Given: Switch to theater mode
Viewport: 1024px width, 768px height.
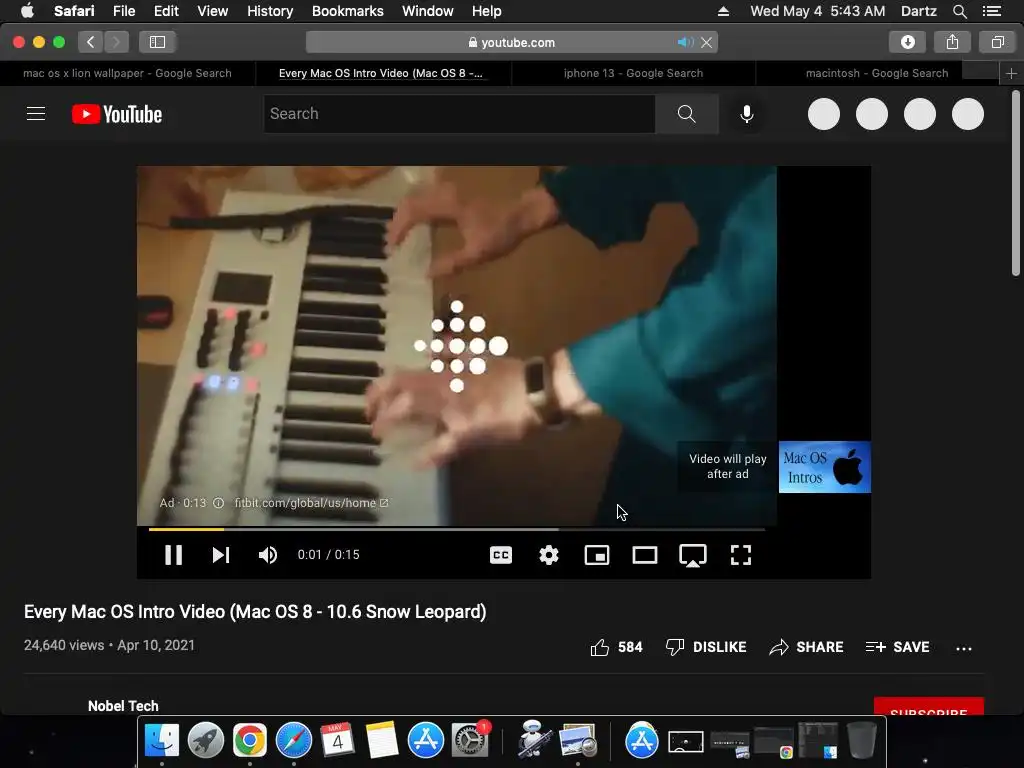Looking at the screenshot, I should tap(645, 555).
